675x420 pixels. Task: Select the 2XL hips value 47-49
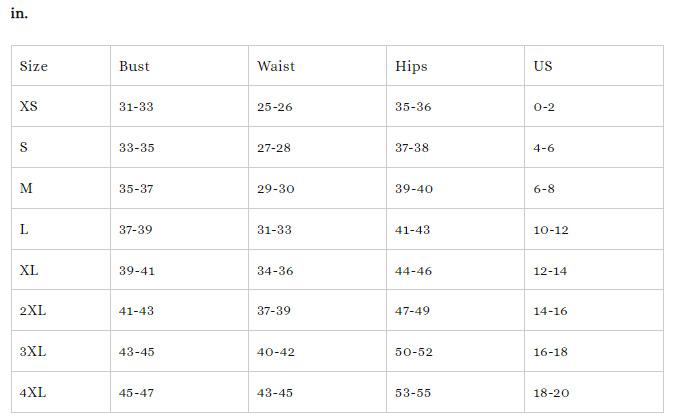pyautogui.click(x=413, y=312)
